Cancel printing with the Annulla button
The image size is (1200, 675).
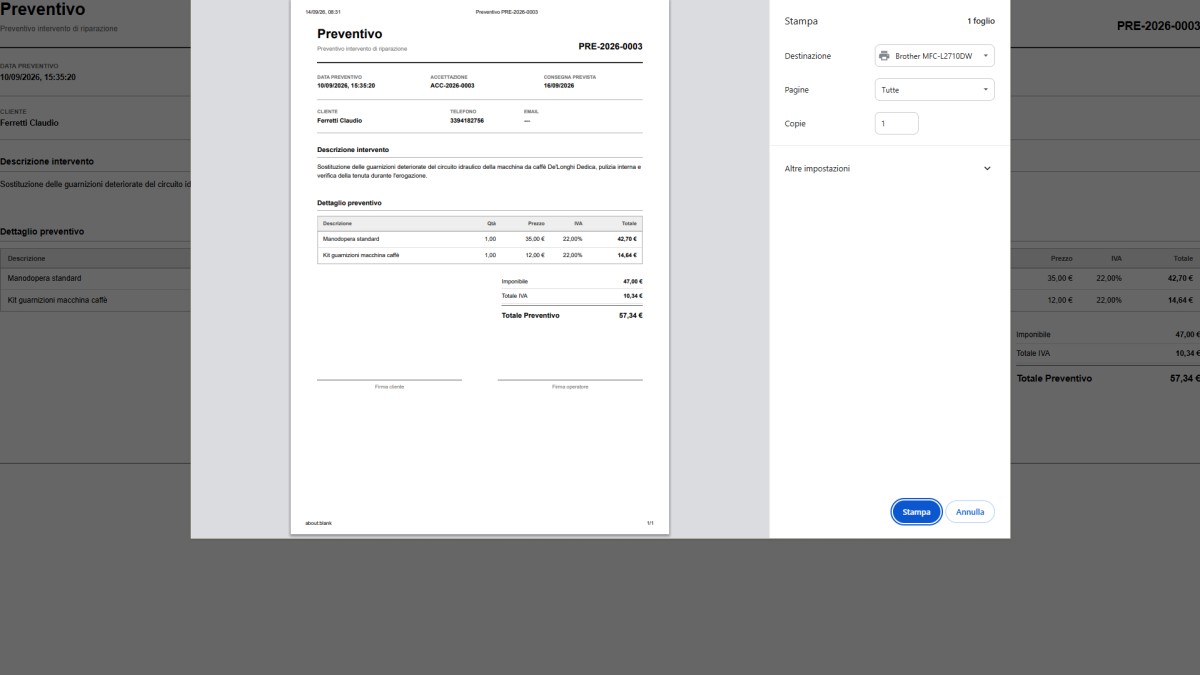click(970, 512)
